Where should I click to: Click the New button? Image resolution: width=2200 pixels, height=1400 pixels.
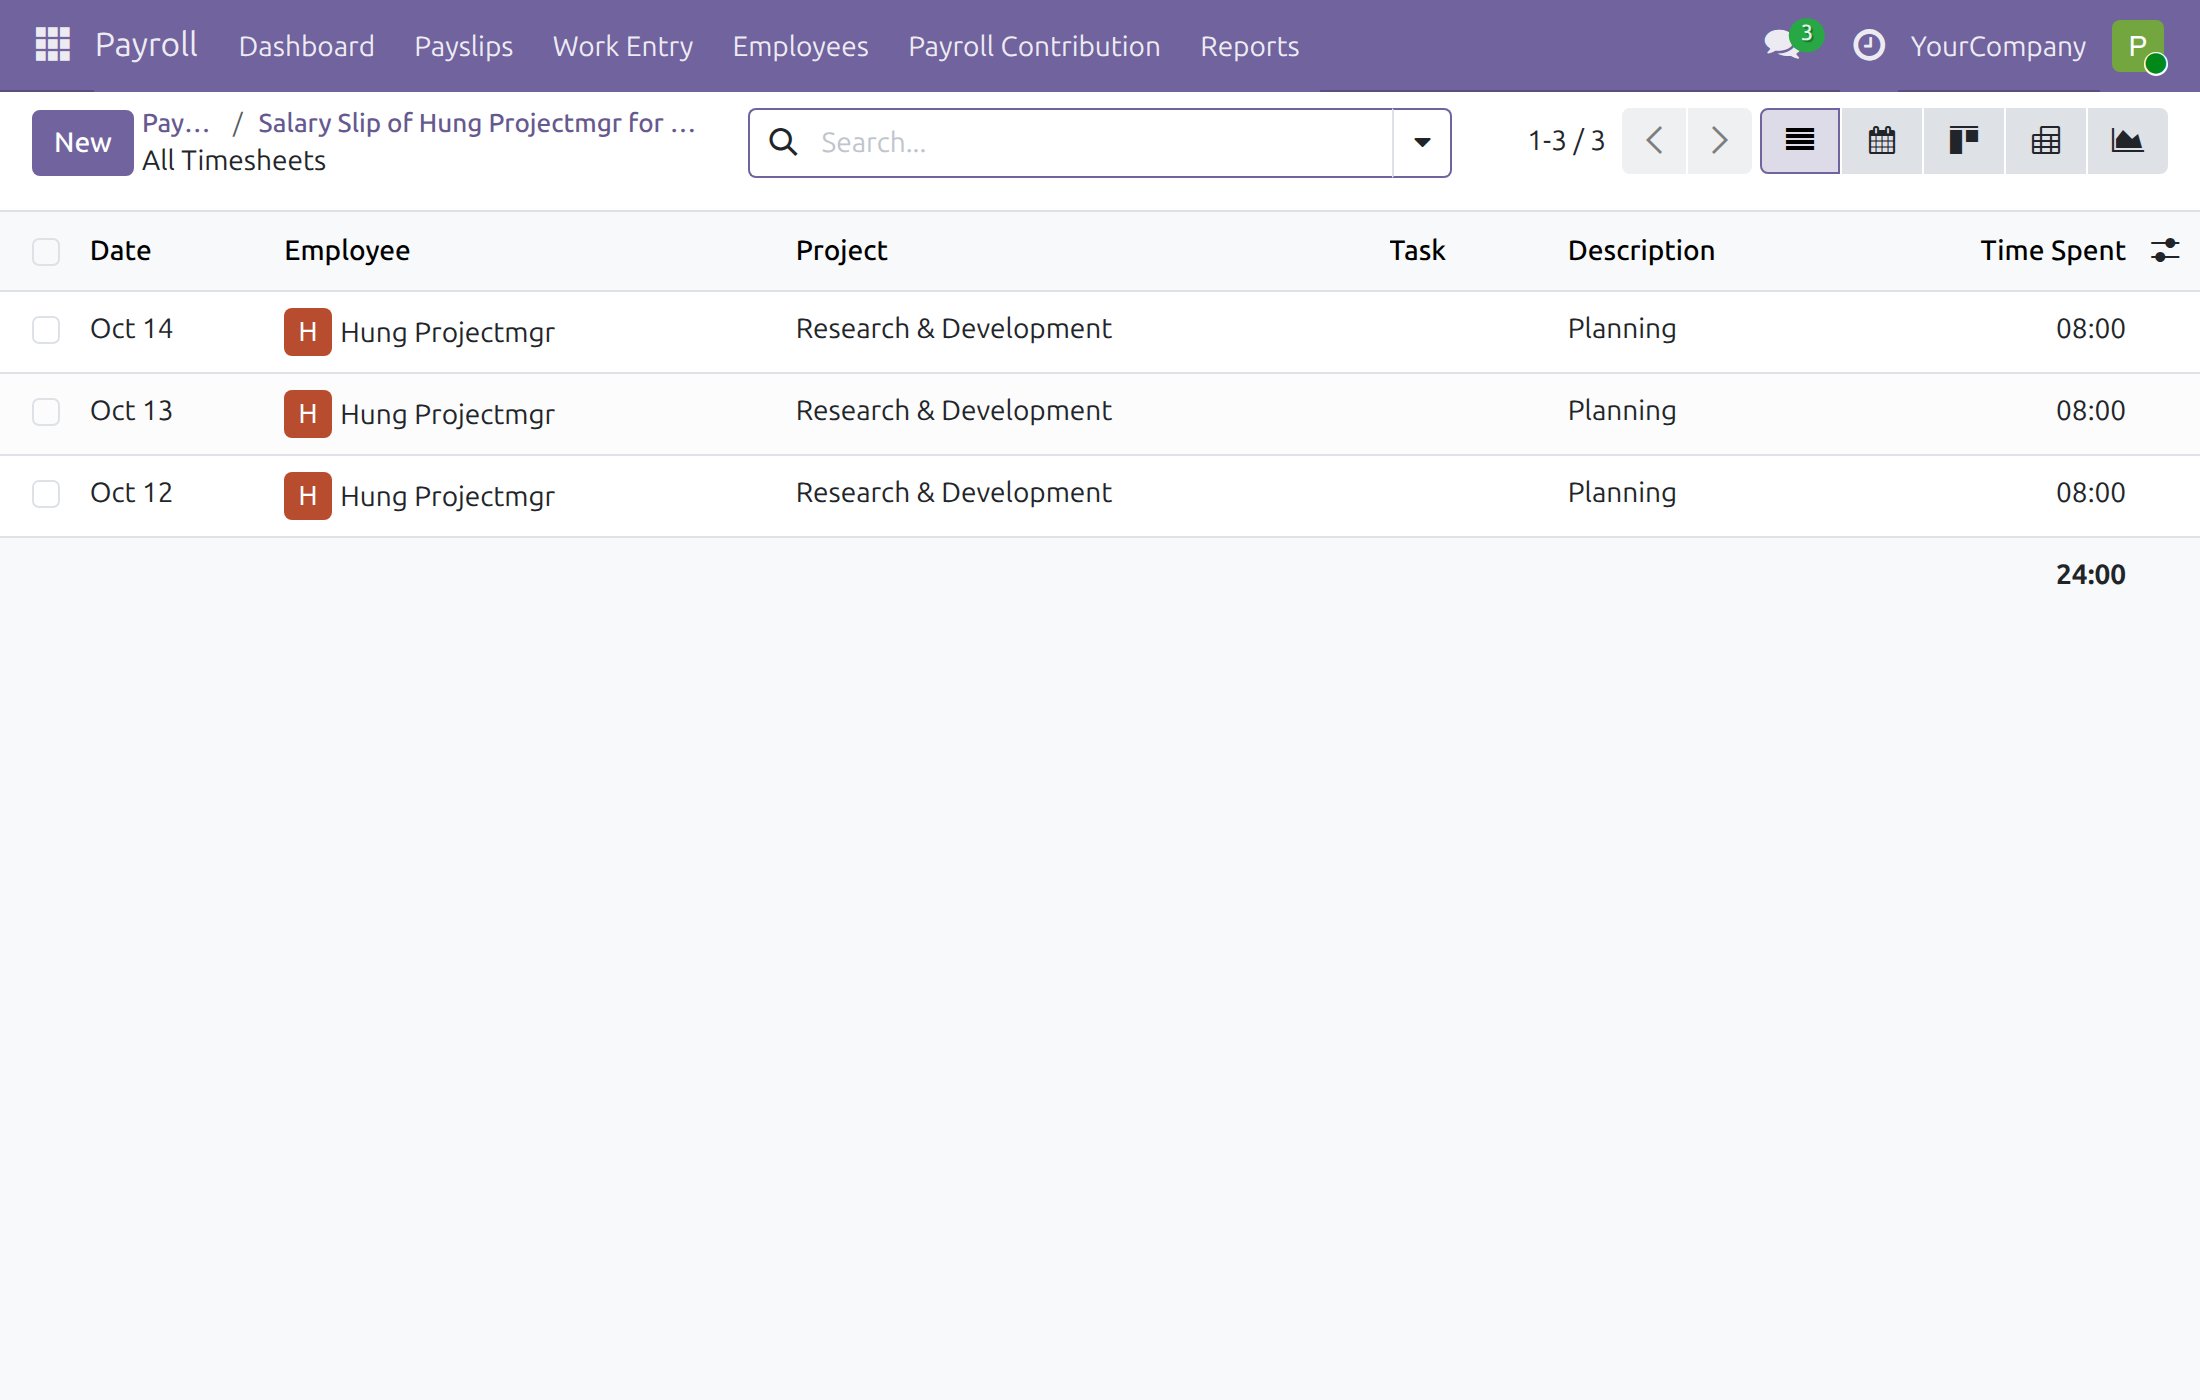[83, 143]
